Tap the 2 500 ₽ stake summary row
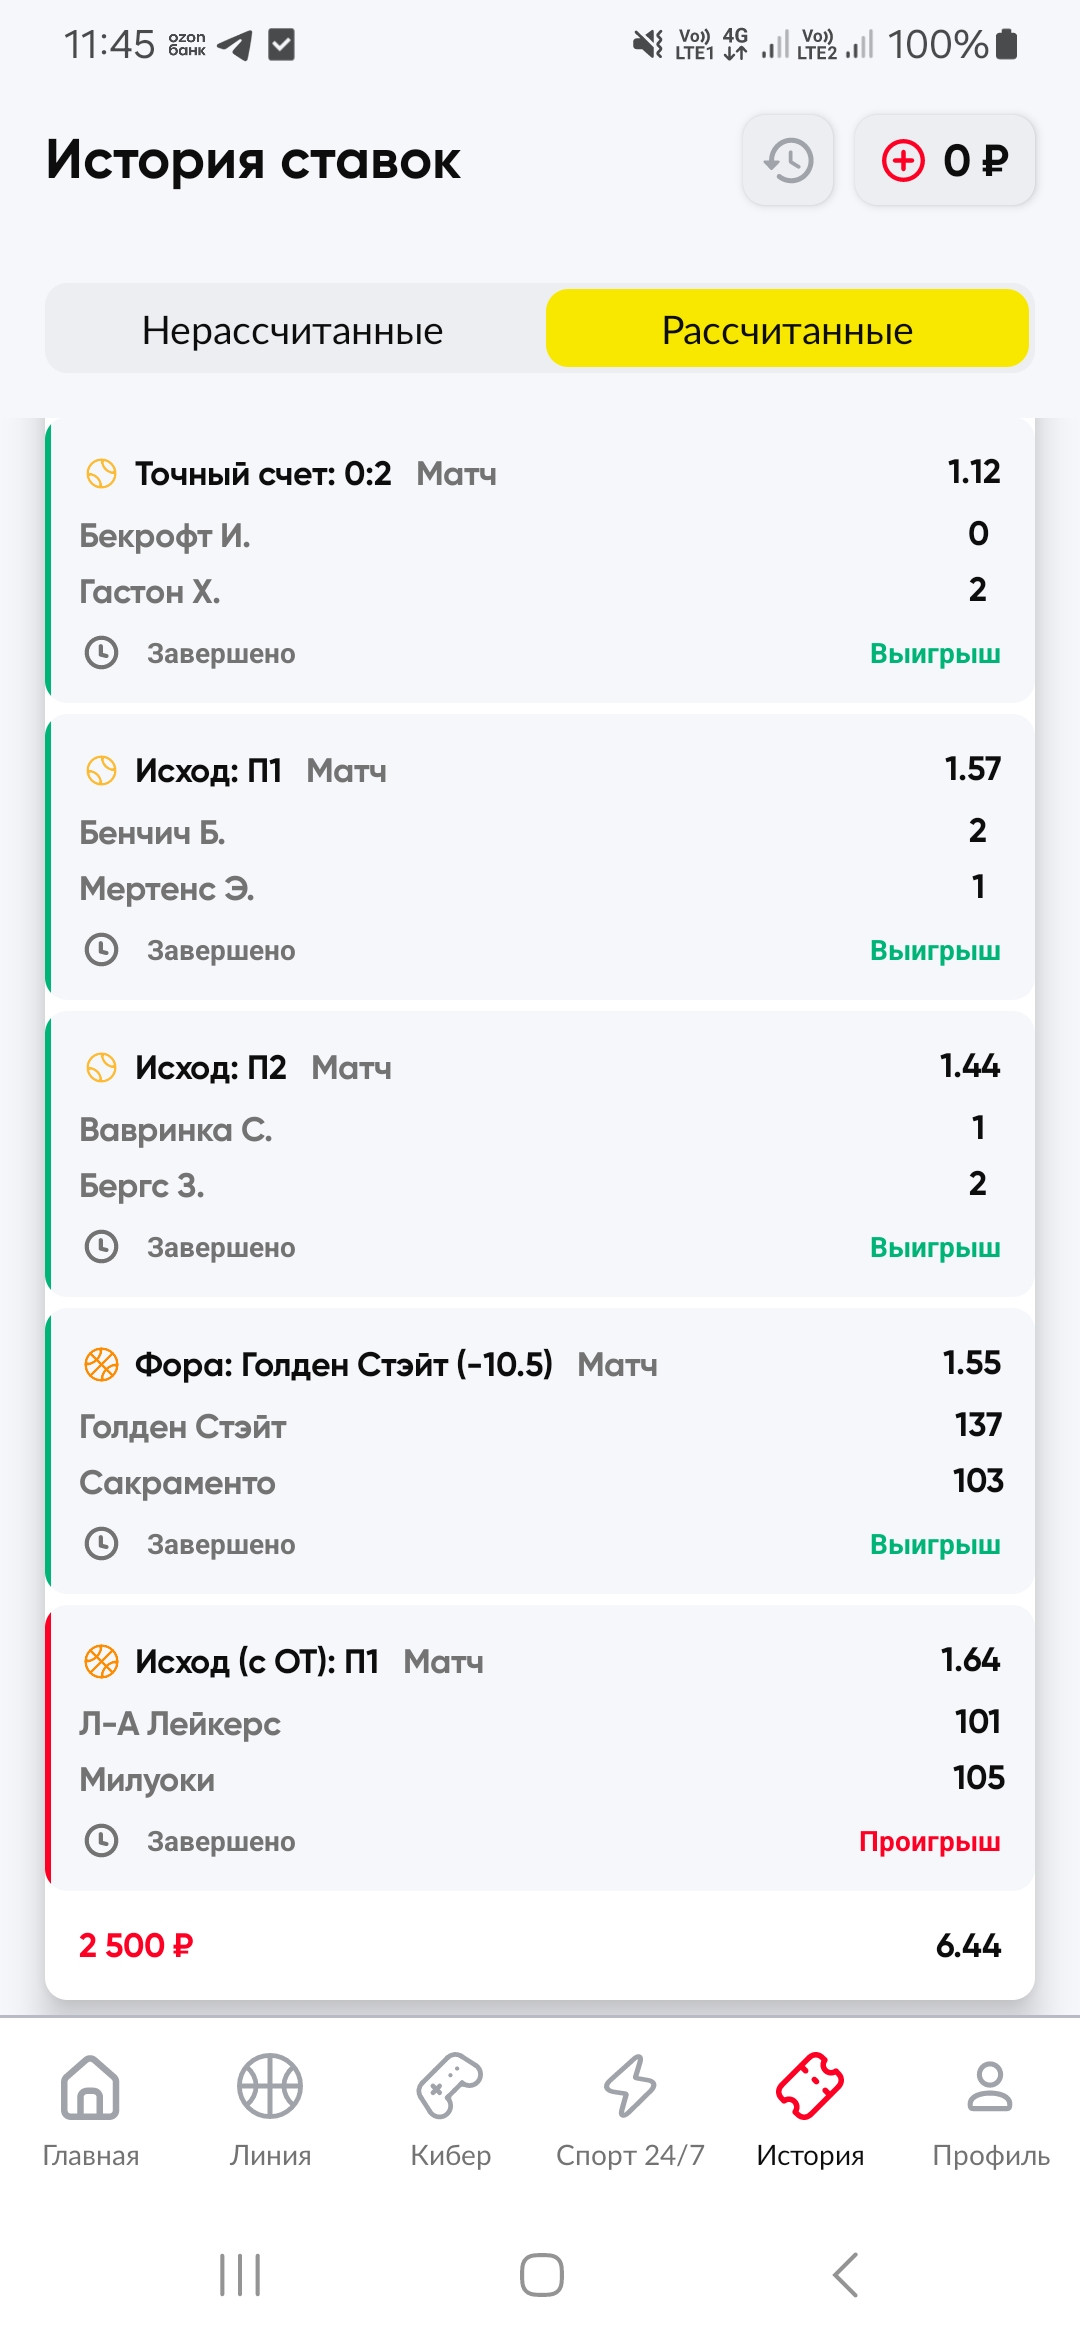Screen dimensions: 1080x2340 tap(540, 1945)
